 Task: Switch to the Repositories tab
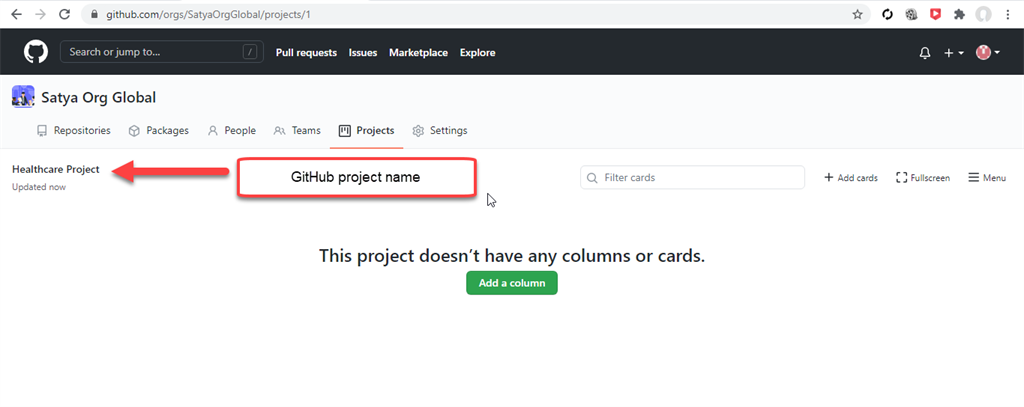[73, 130]
